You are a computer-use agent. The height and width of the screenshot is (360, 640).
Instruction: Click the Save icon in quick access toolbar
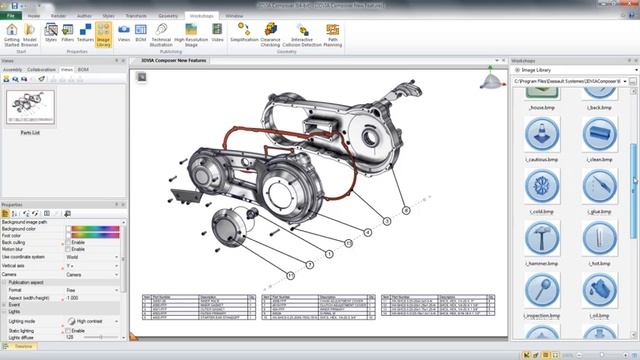click(x=15, y=6)
